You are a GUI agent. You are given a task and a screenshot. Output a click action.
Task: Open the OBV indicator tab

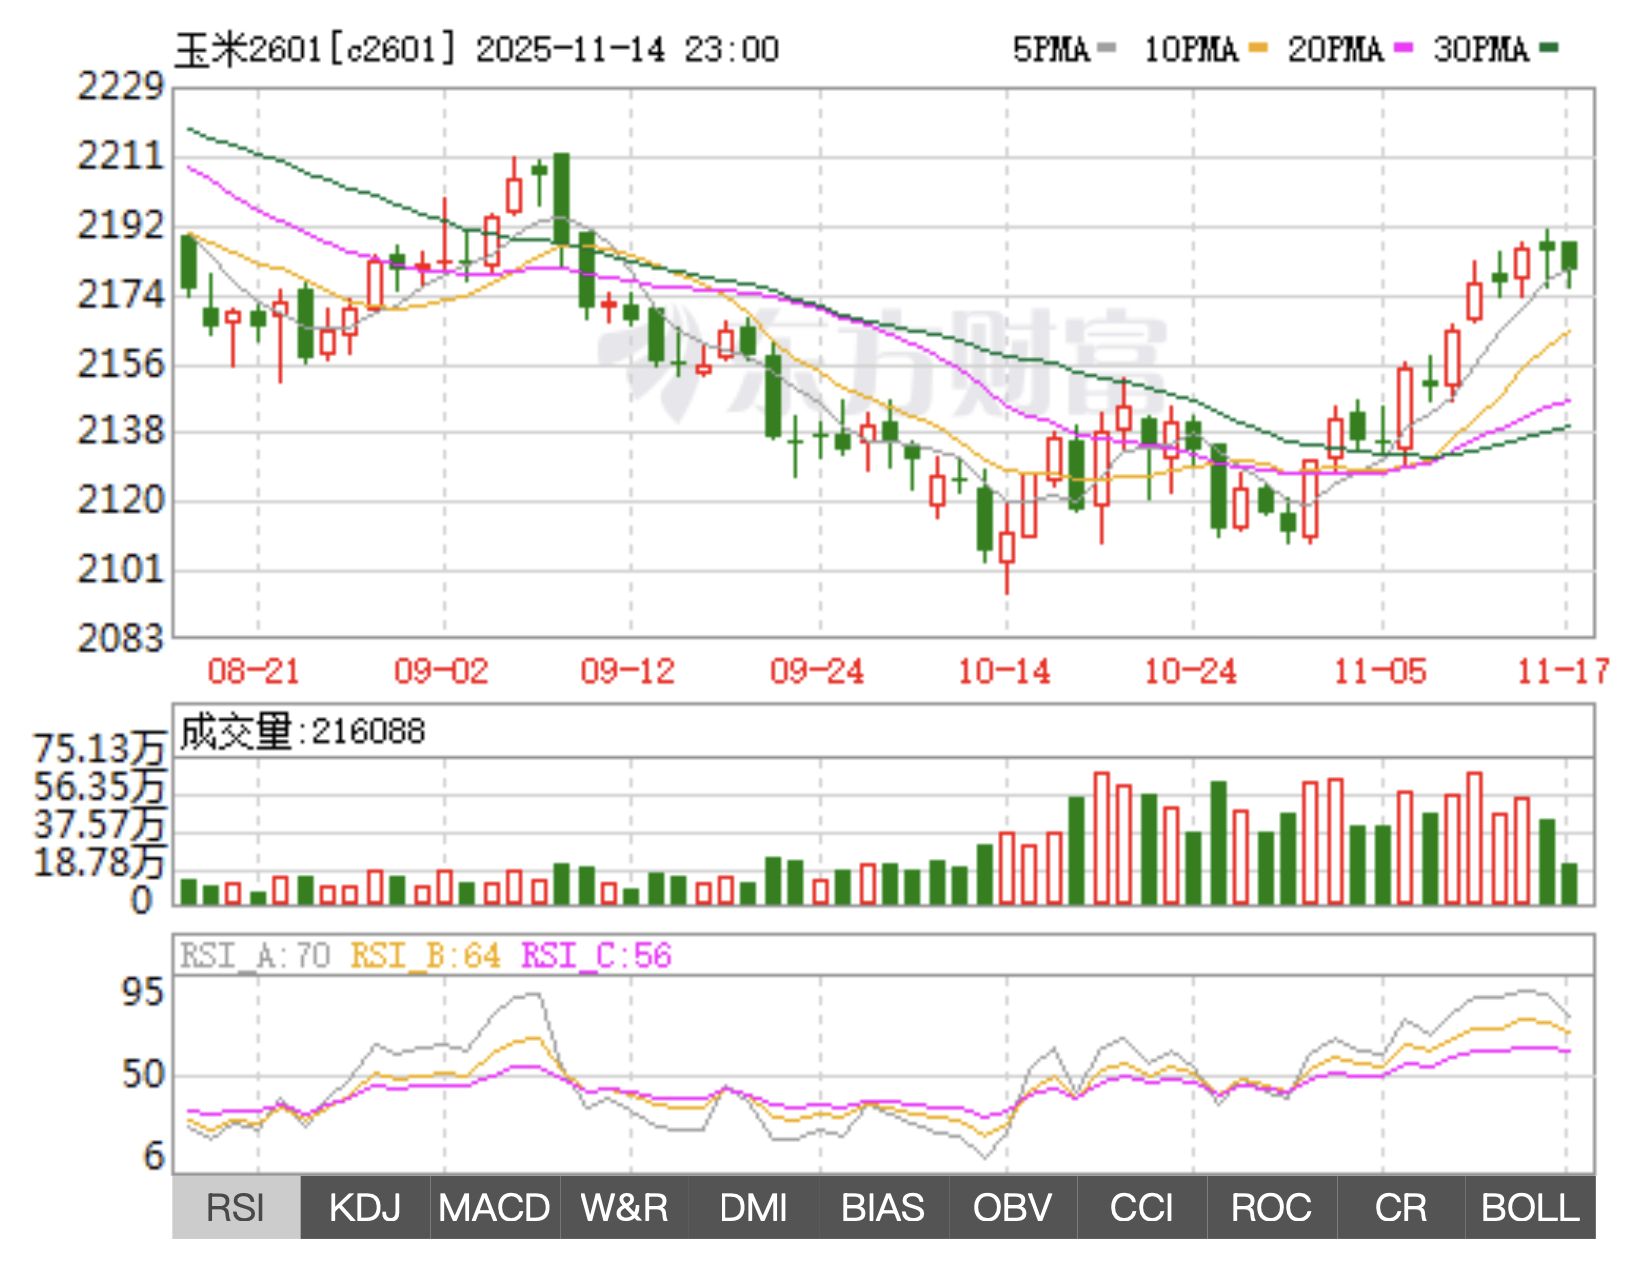point(1012,1207)
